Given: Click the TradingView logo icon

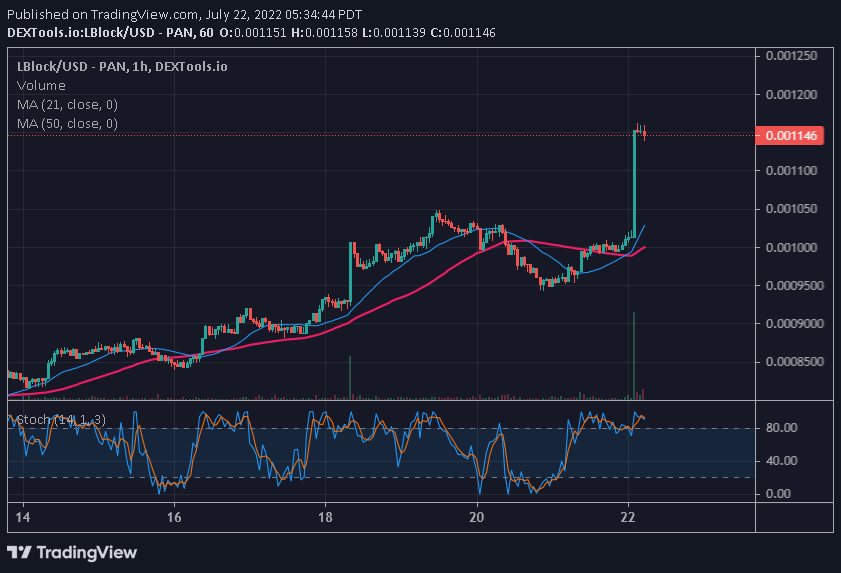Looking at the screenshot, I should pyautogui.click(x=19, y=552).
